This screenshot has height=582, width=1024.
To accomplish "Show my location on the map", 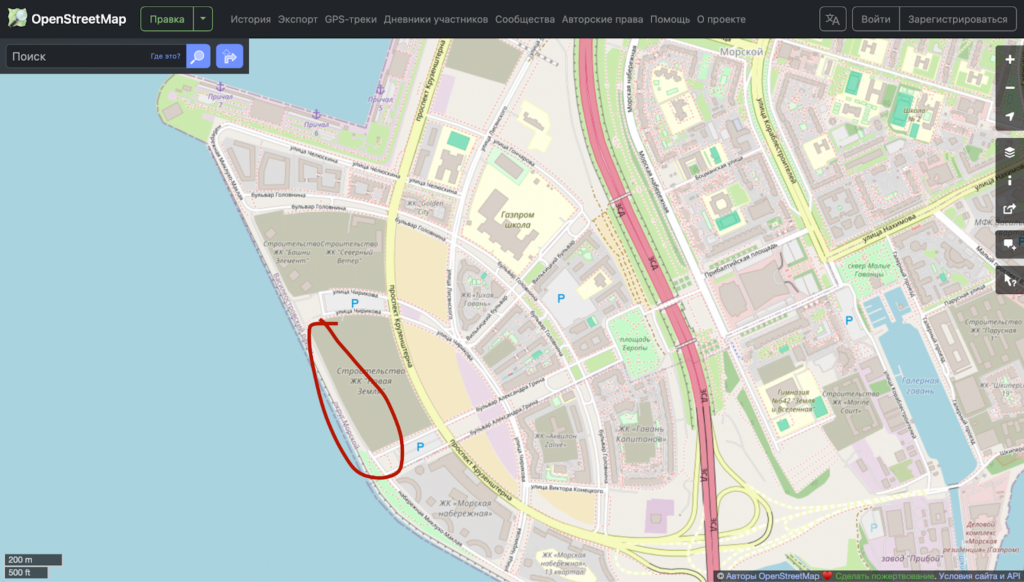I will [x=1009, y=117].
